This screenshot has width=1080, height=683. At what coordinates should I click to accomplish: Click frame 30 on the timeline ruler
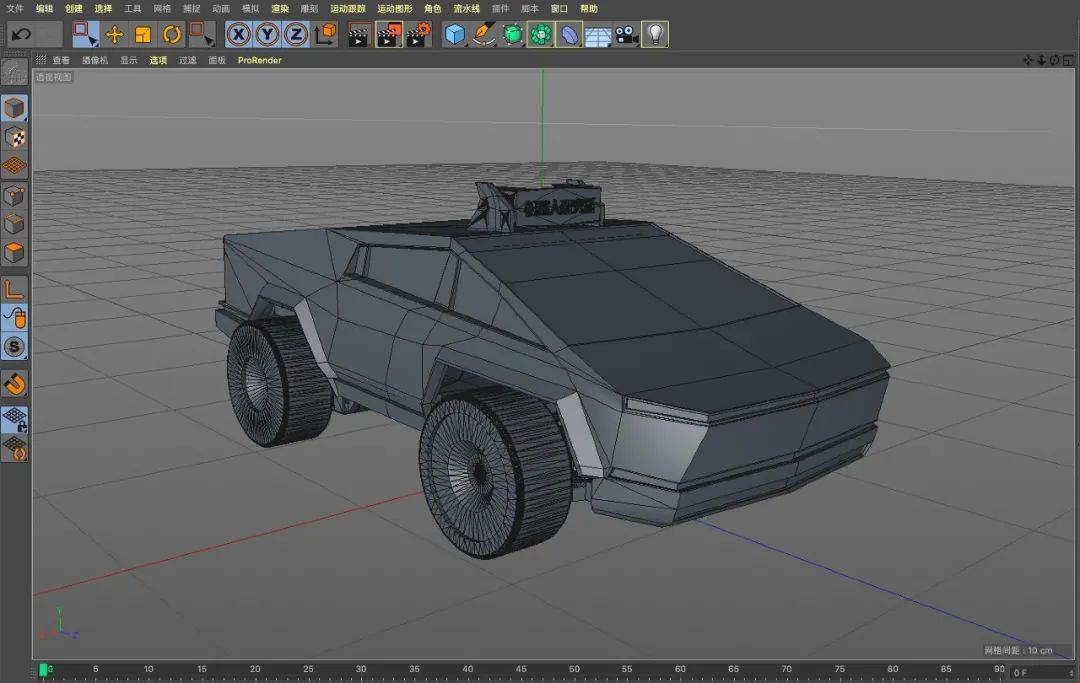[361, 669]
